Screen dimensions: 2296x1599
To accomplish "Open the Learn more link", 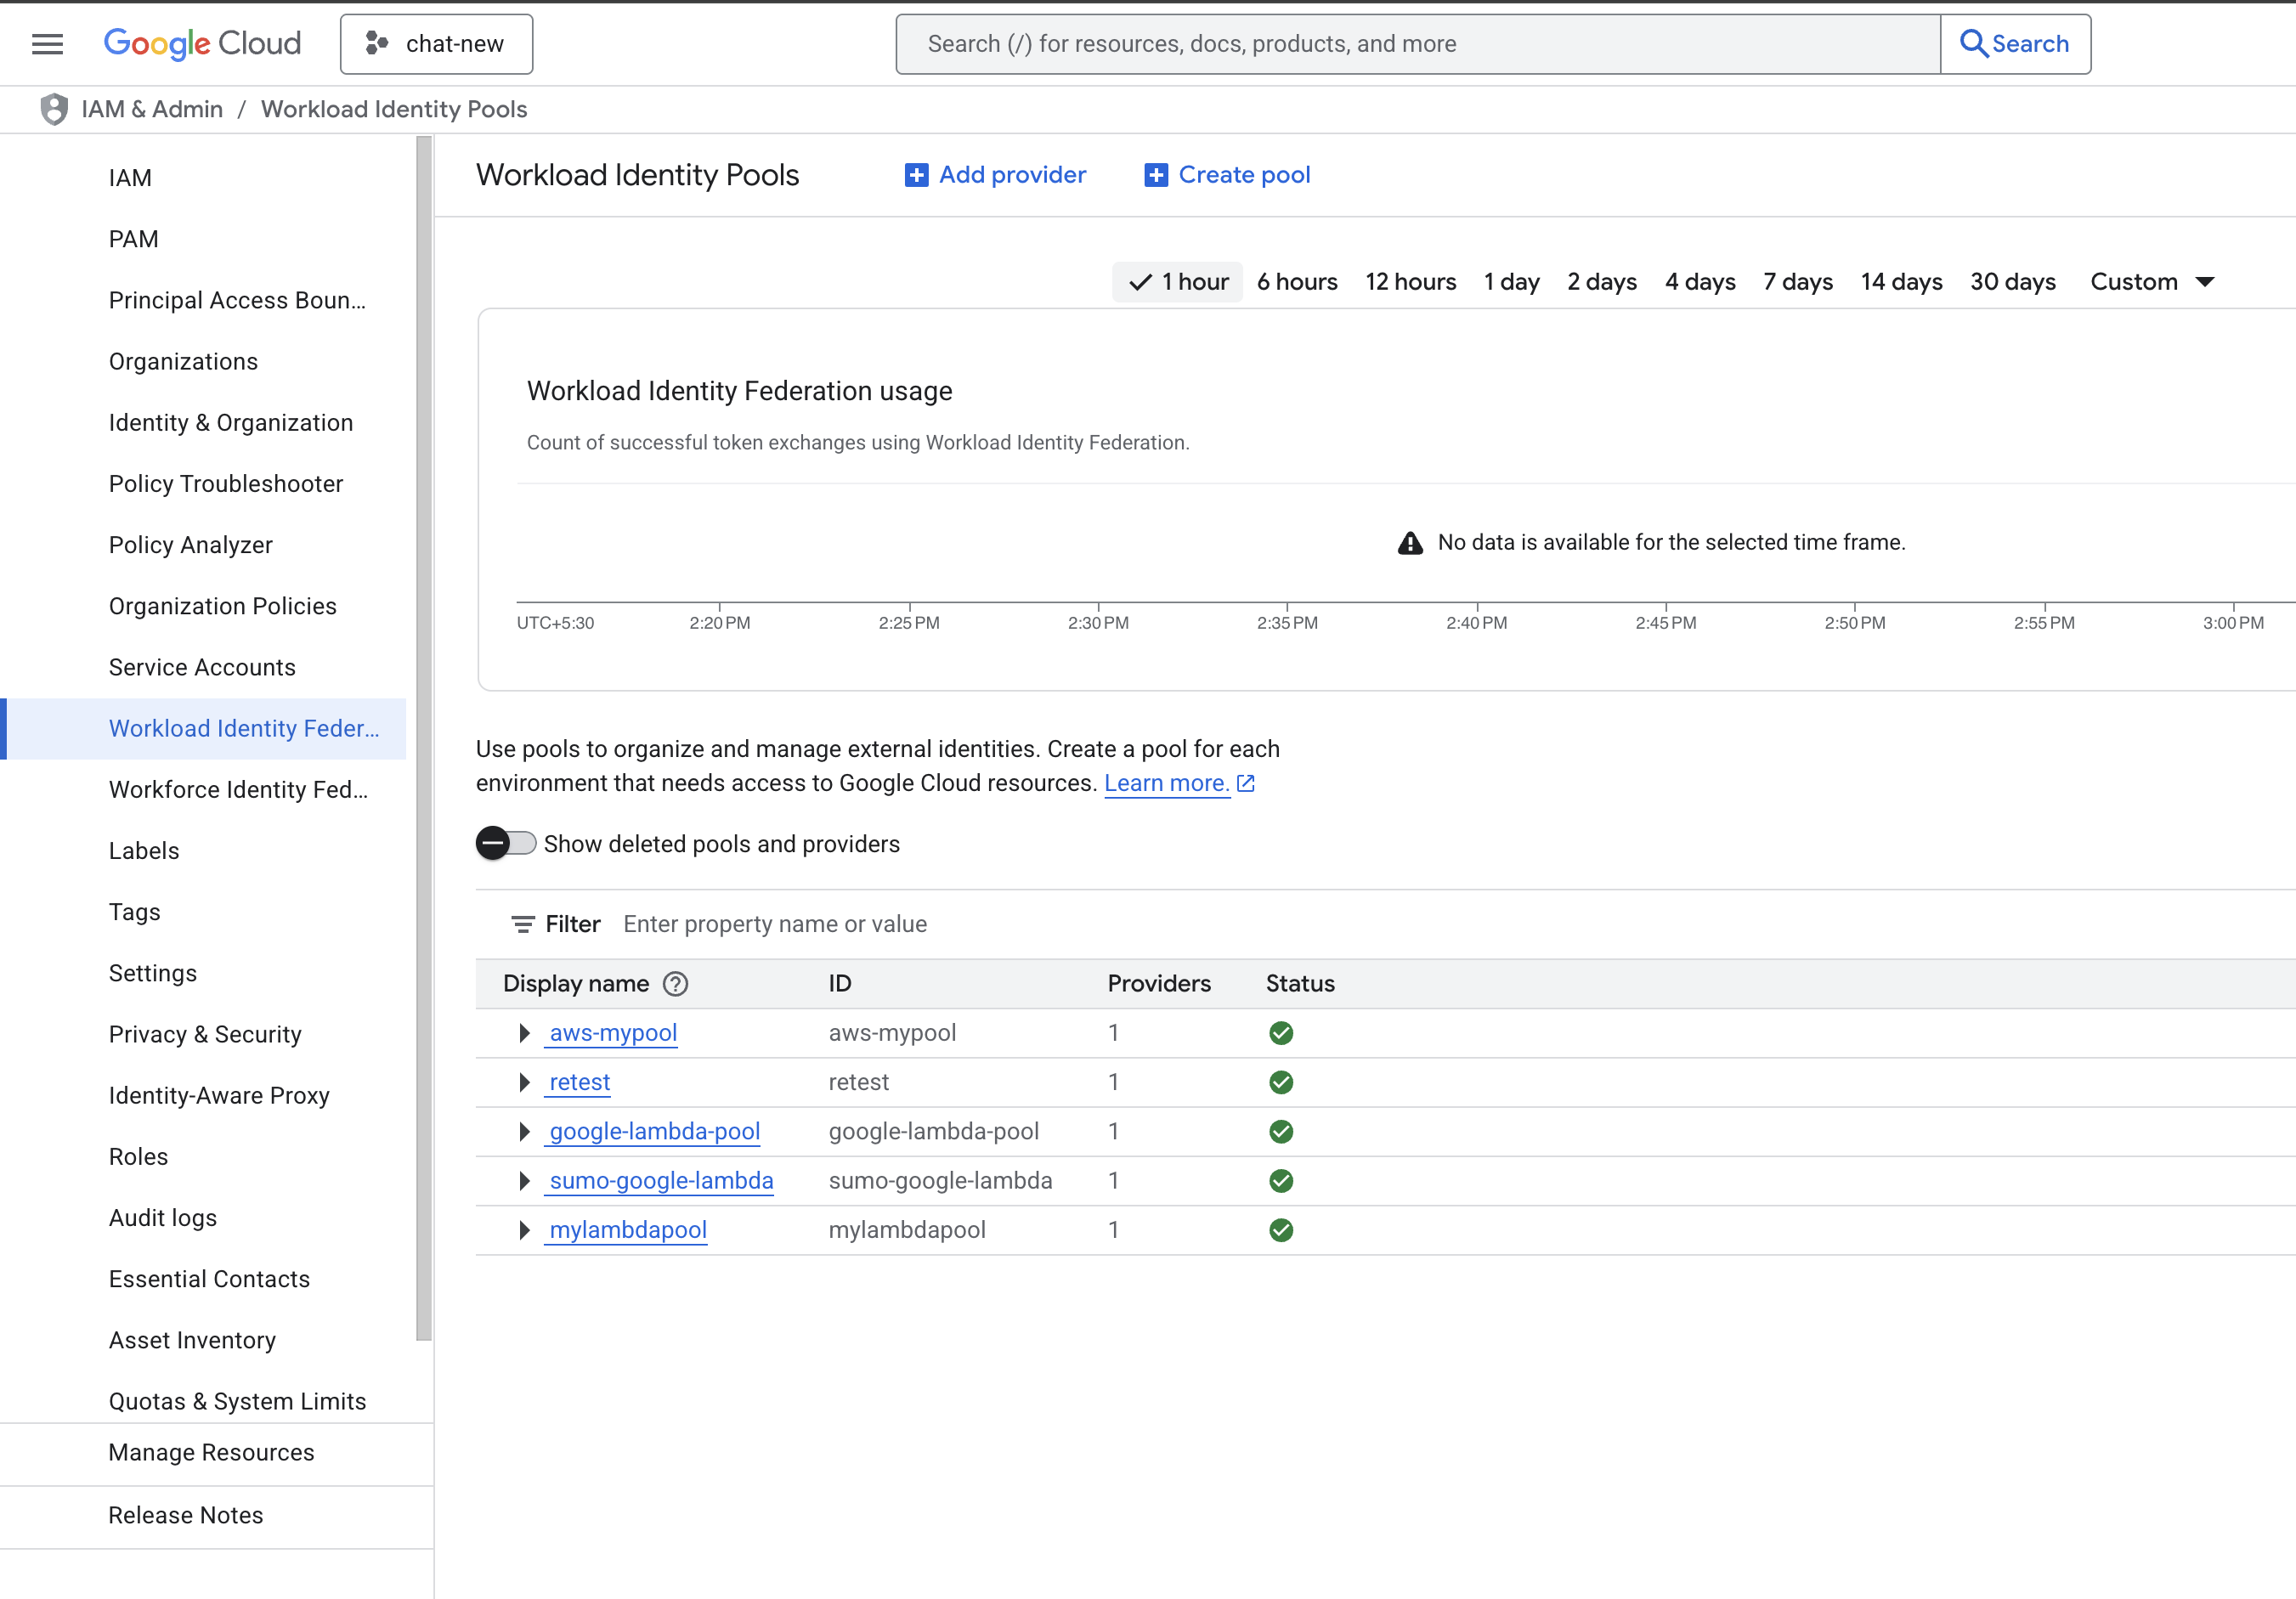I will pos(1166,783).
